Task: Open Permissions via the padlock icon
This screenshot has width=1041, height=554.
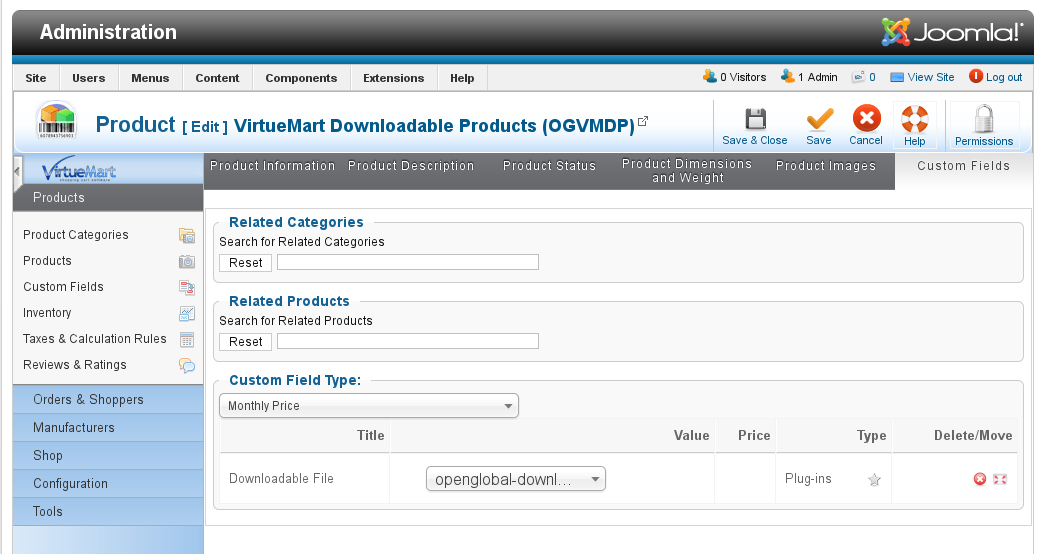Action: 984,120
